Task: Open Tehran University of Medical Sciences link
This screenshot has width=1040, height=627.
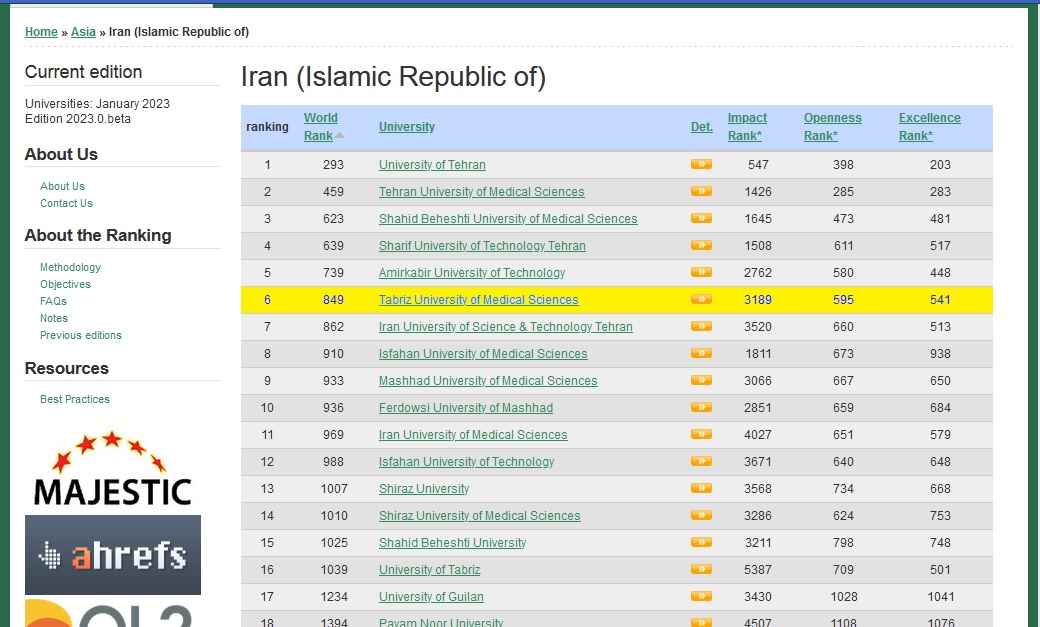Action: 481,192
